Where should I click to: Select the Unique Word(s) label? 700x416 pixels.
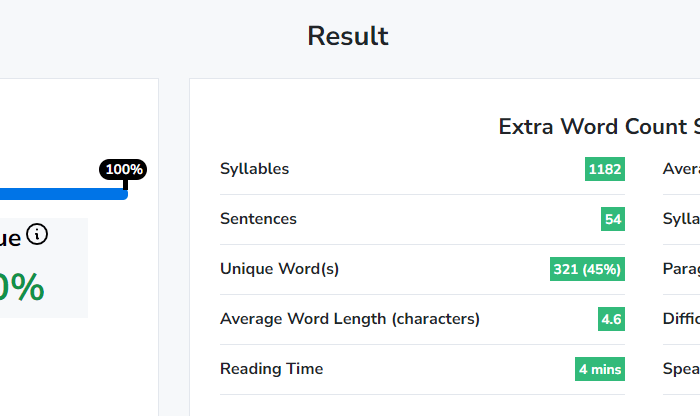[x=280, y=269]
